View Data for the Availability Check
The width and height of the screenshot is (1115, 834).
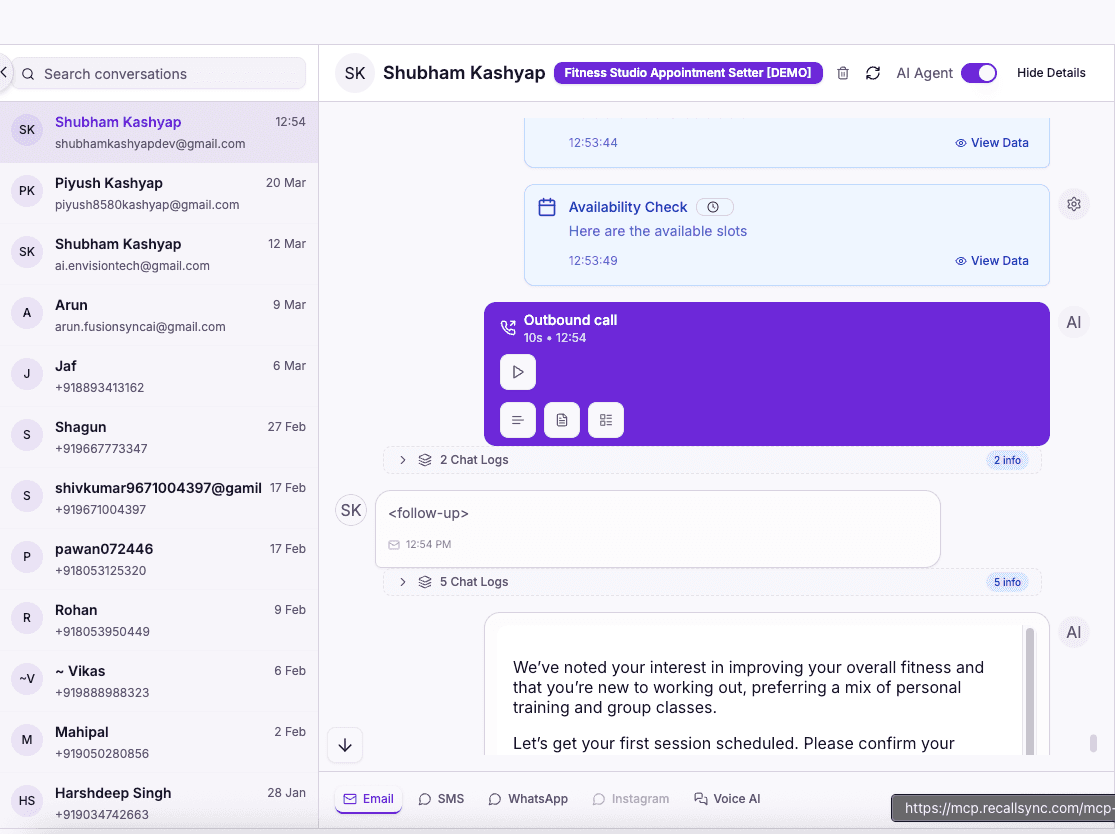pyautogui.click(x=991, y=260)
